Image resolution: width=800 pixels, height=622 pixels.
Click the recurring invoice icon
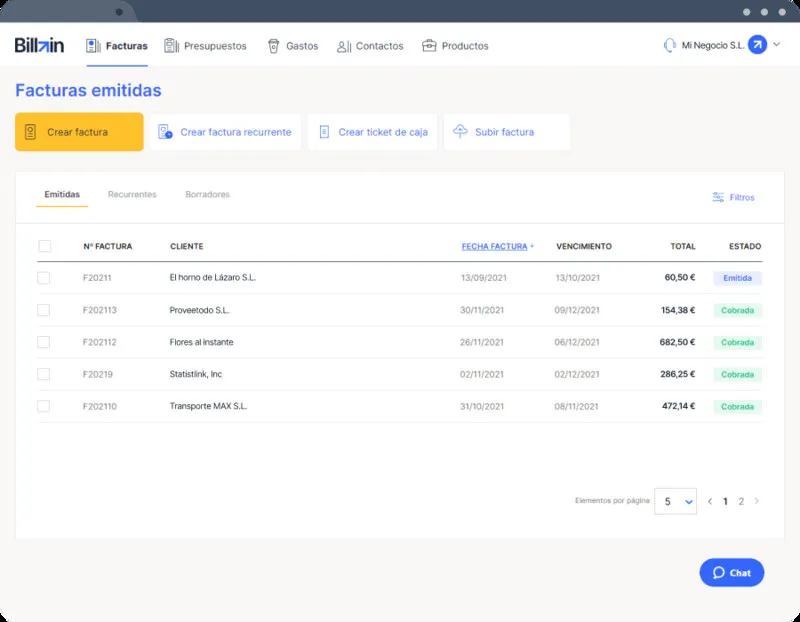tap(165, 132)
